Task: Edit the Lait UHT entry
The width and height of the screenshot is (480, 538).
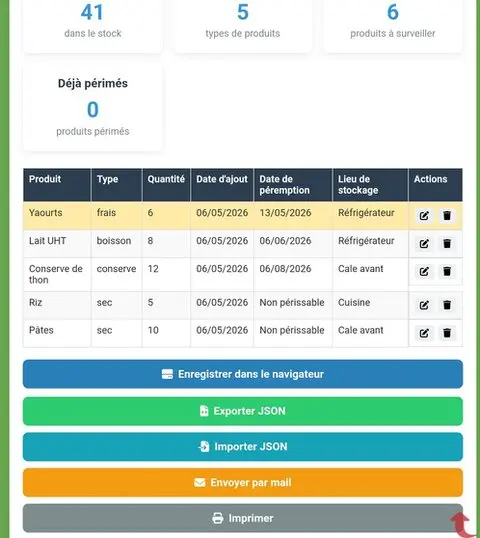Action: click(424, 244)
